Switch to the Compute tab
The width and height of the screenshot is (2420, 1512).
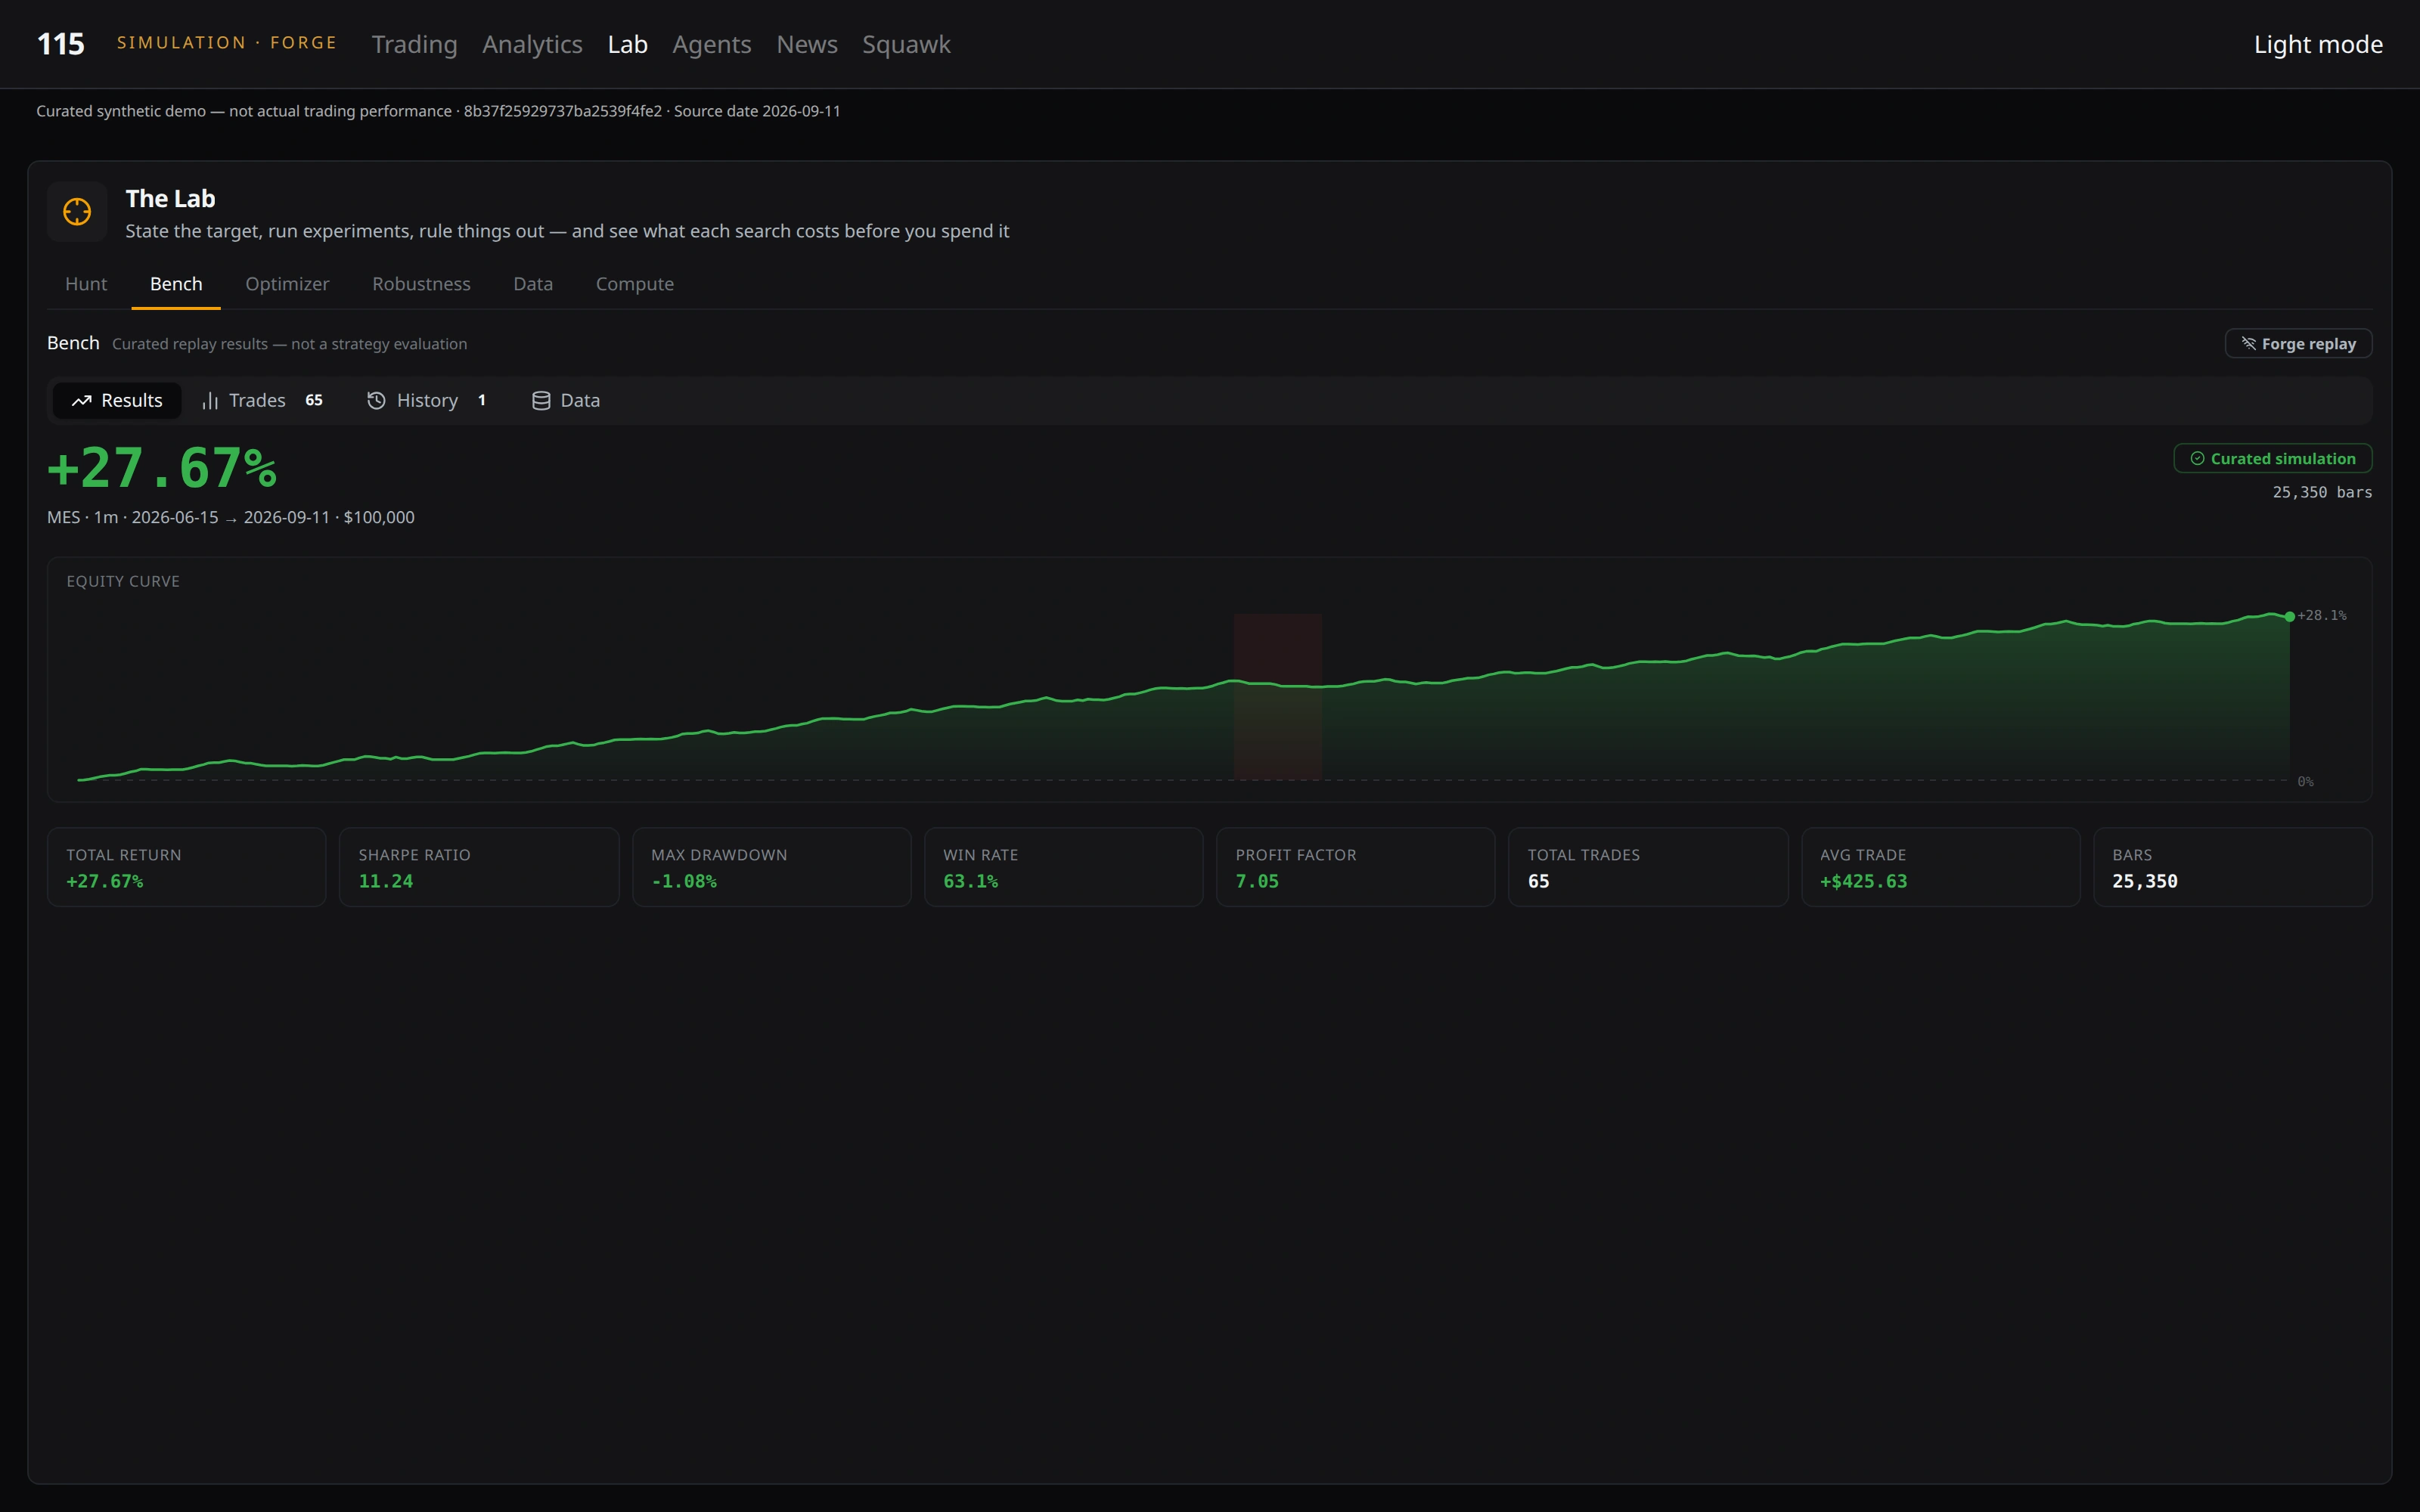click(x=634, y=284)
